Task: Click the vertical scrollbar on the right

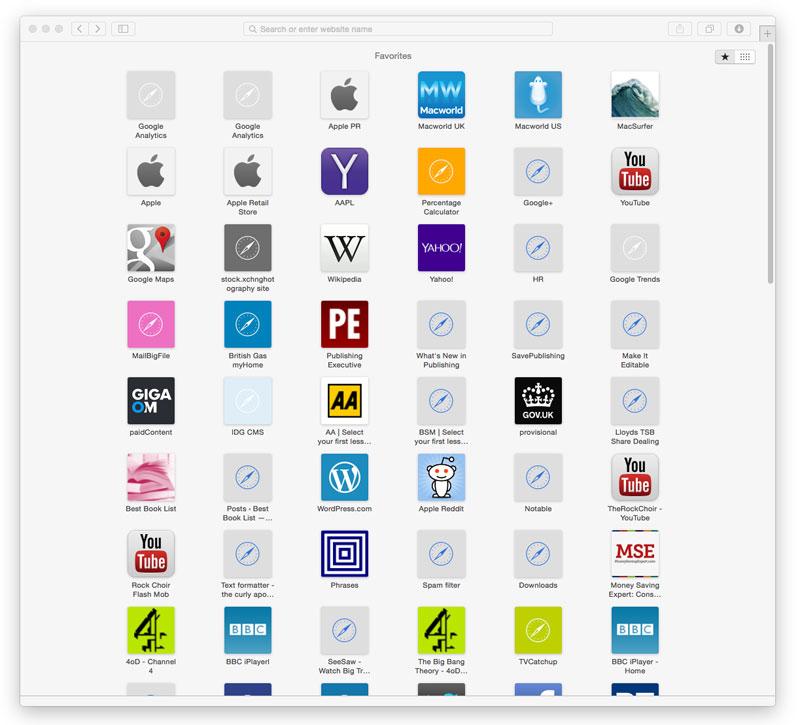Action: pyautogui.click(x=770, y=163)
